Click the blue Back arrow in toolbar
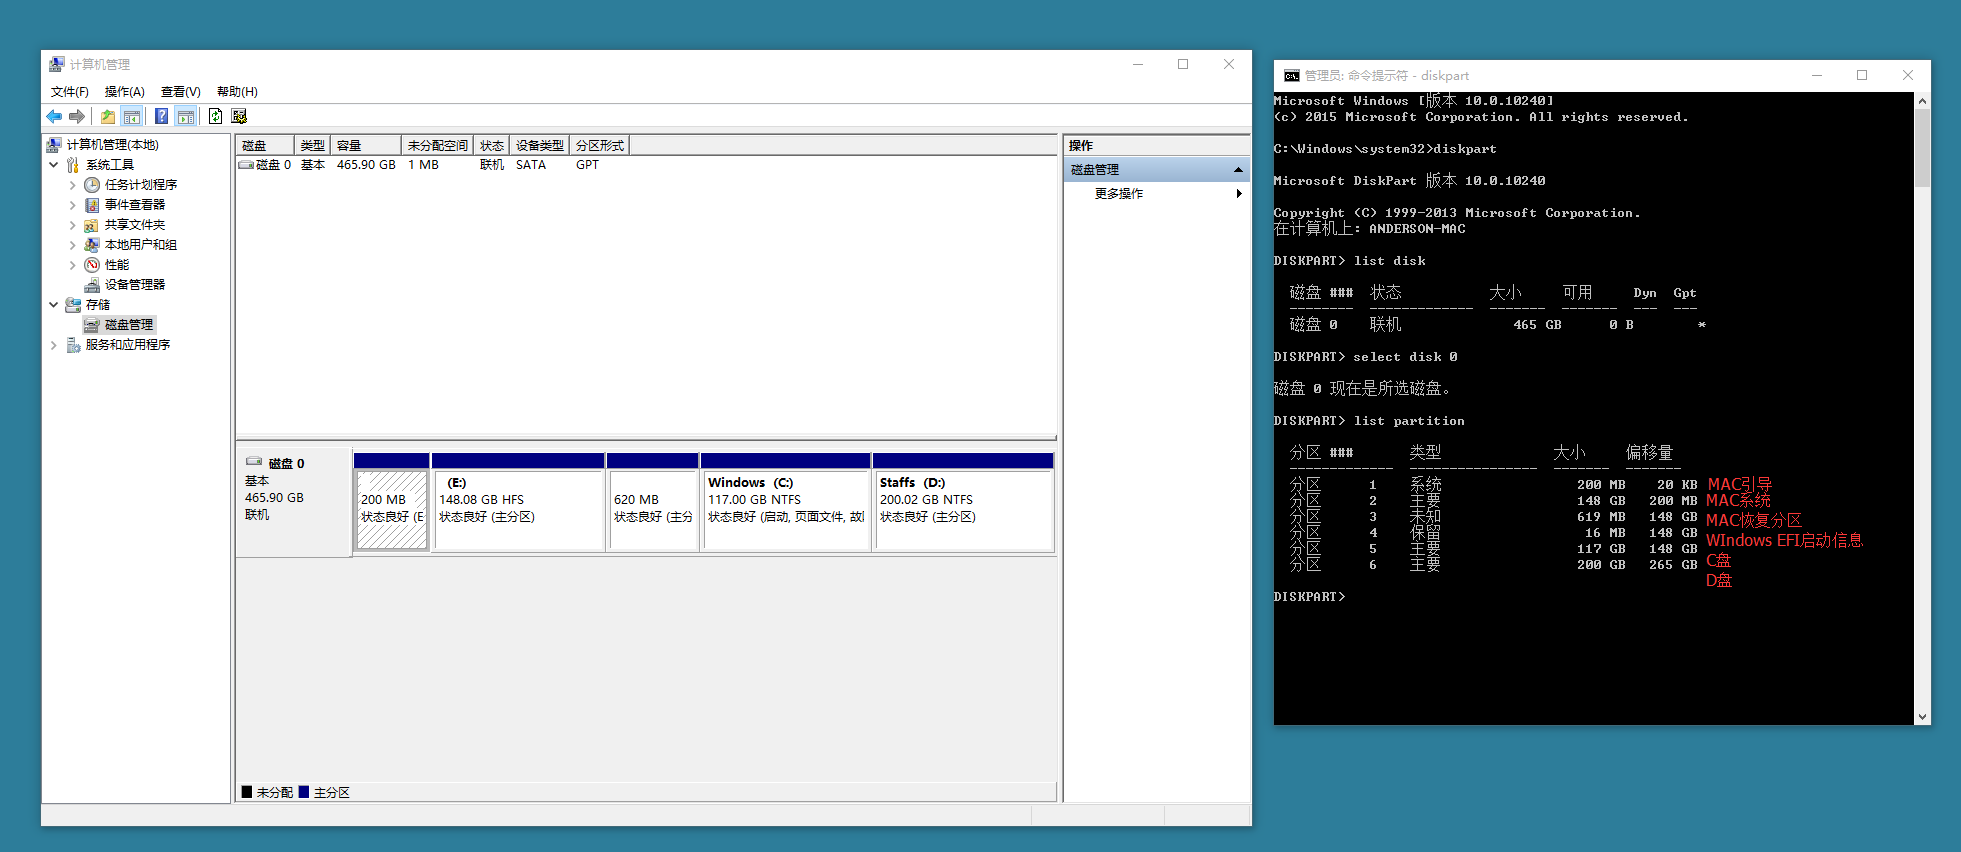This screenshot has width=1961, height=852. tap(54, 117)
